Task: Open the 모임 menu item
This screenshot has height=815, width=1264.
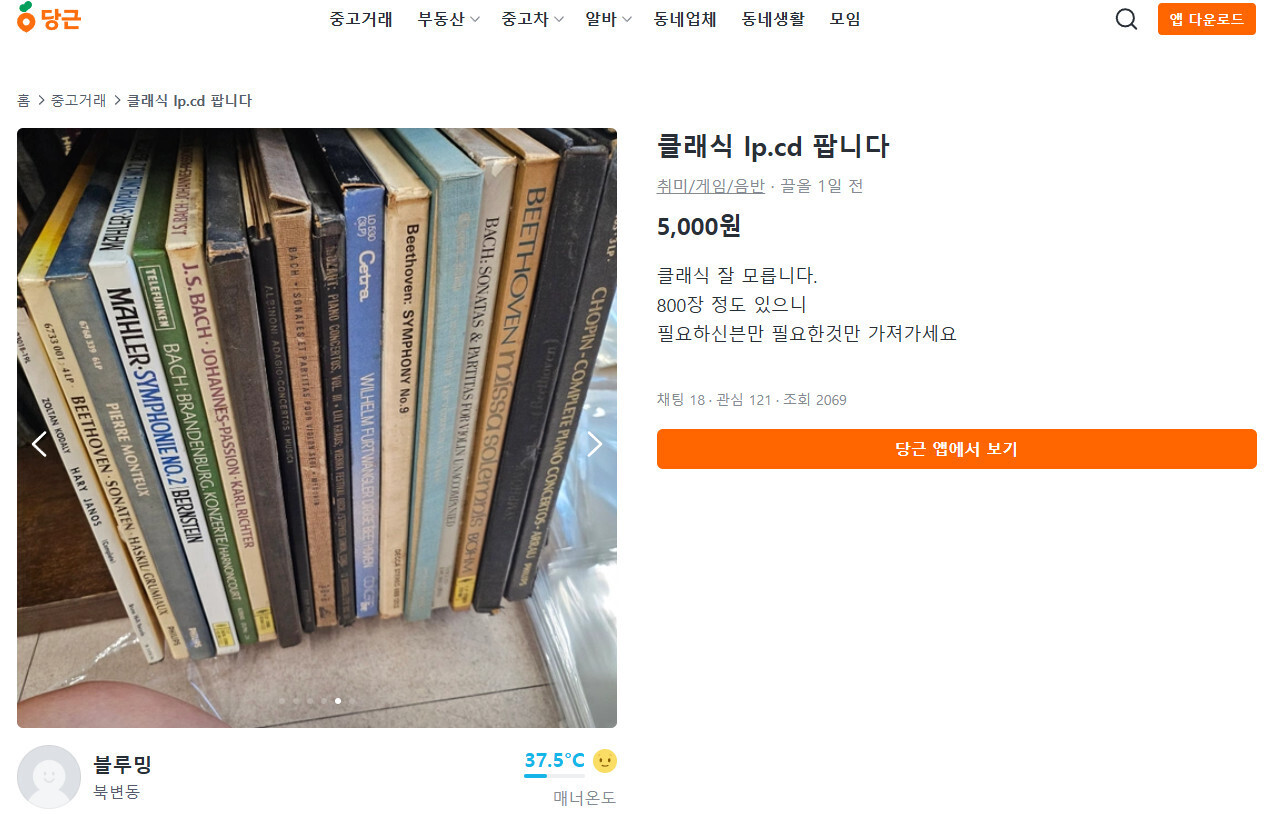Action: click(x=845, y=19)
